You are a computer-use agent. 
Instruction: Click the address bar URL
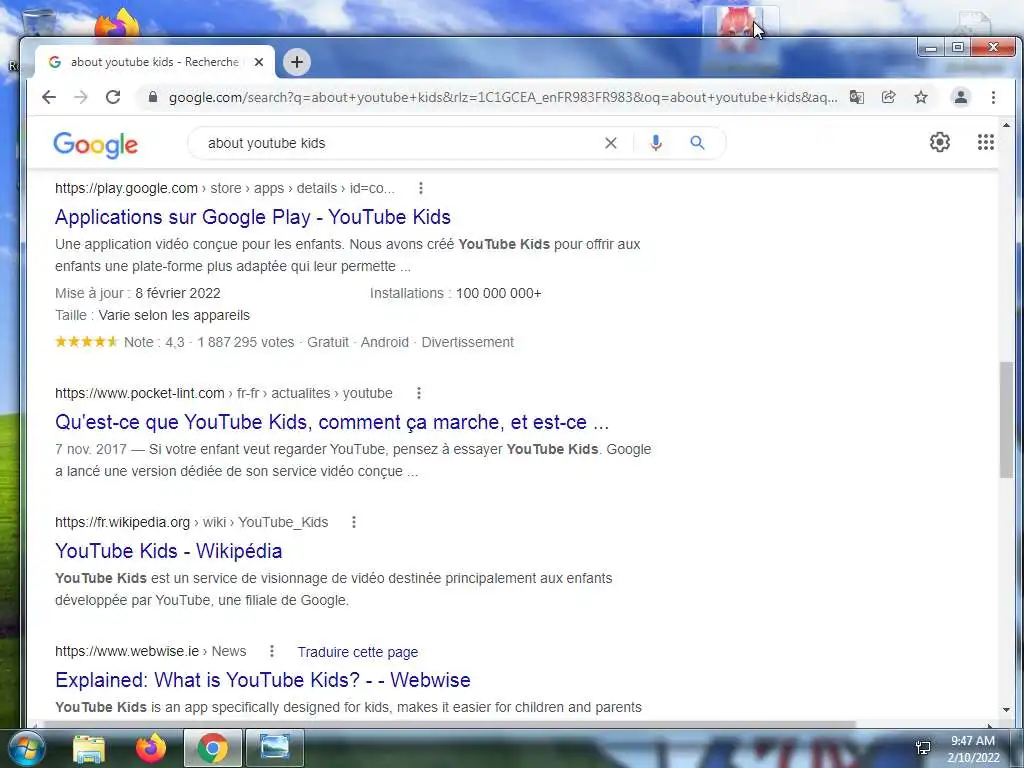(x=502, y=97)
